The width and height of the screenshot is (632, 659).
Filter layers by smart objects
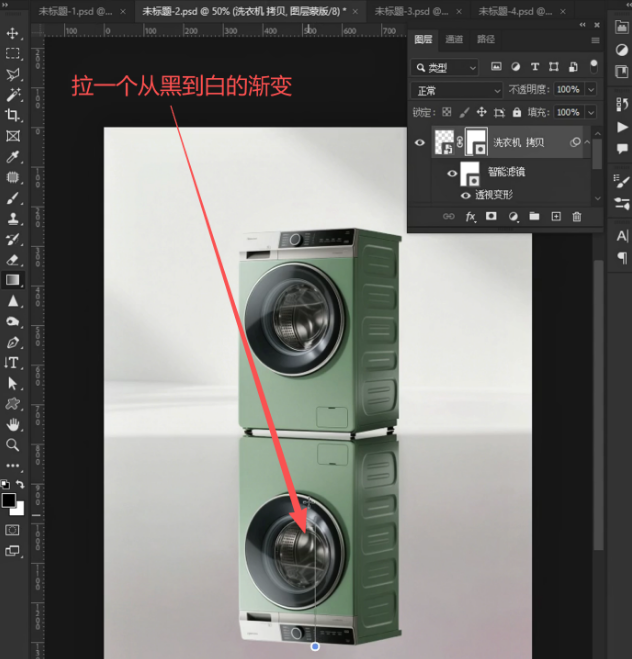573,66
